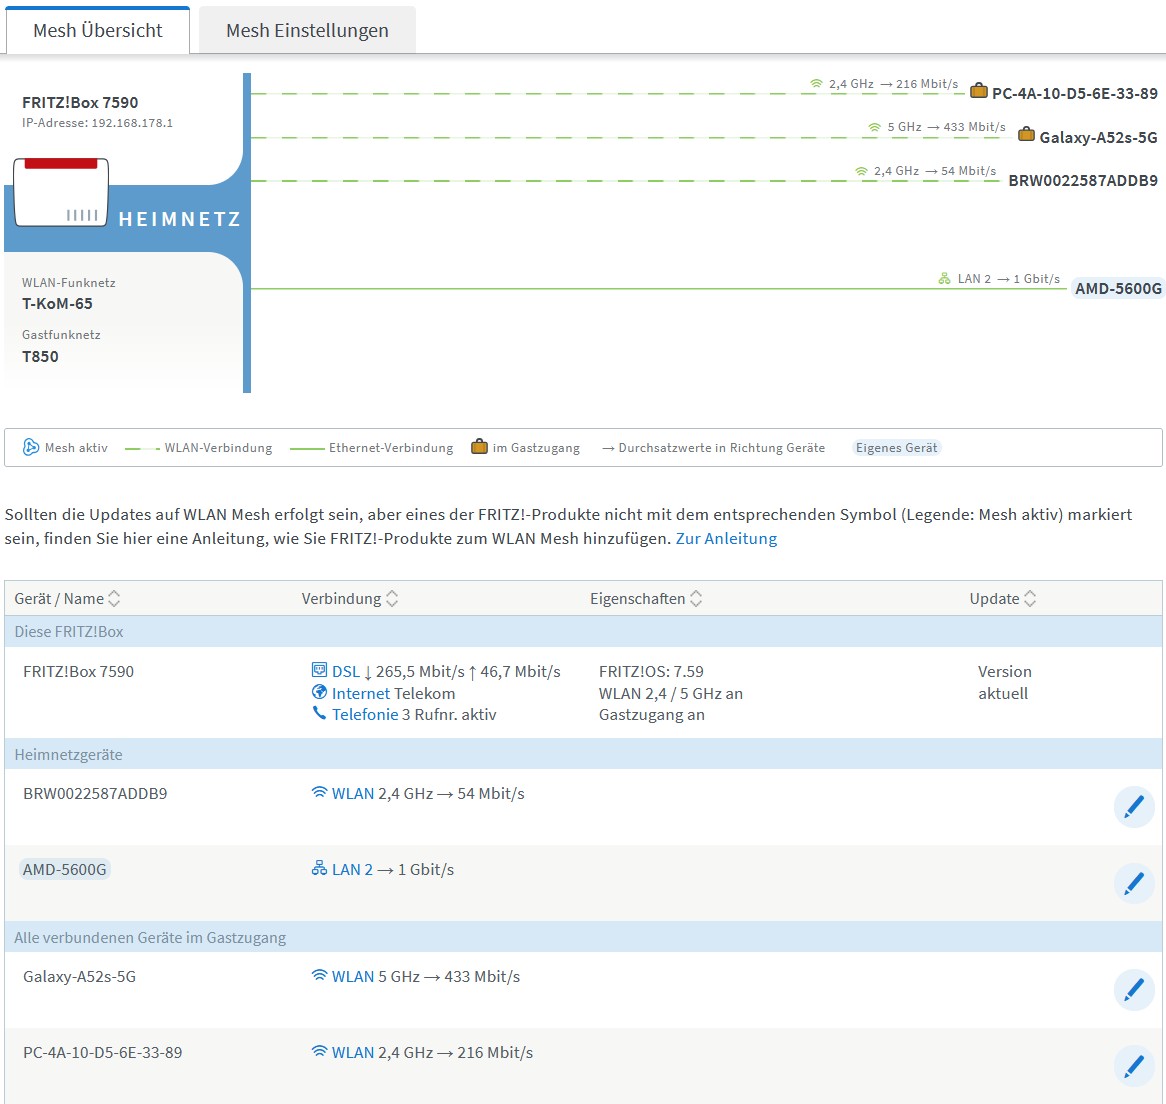Click the globe icon beside Internet Telekom
Viewport: 1166px width, 1104px height.
[319, 692]
